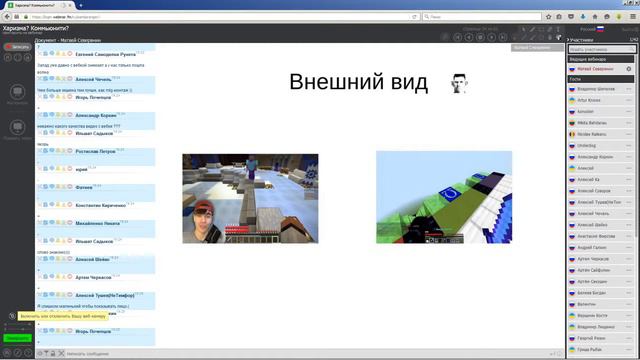Viewport: 640px width, 360px height.
Task: Open the Russian language selector
Action: pos(592,29)
